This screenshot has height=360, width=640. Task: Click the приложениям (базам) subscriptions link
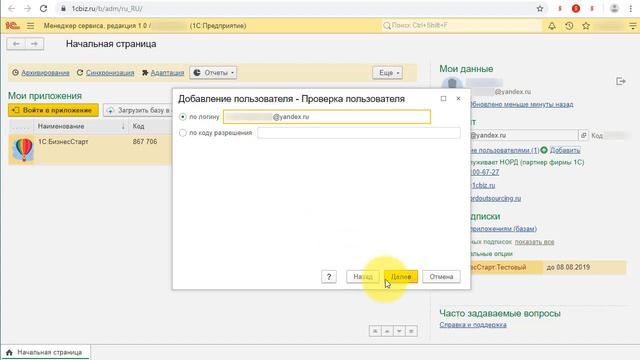coord(504,229)
